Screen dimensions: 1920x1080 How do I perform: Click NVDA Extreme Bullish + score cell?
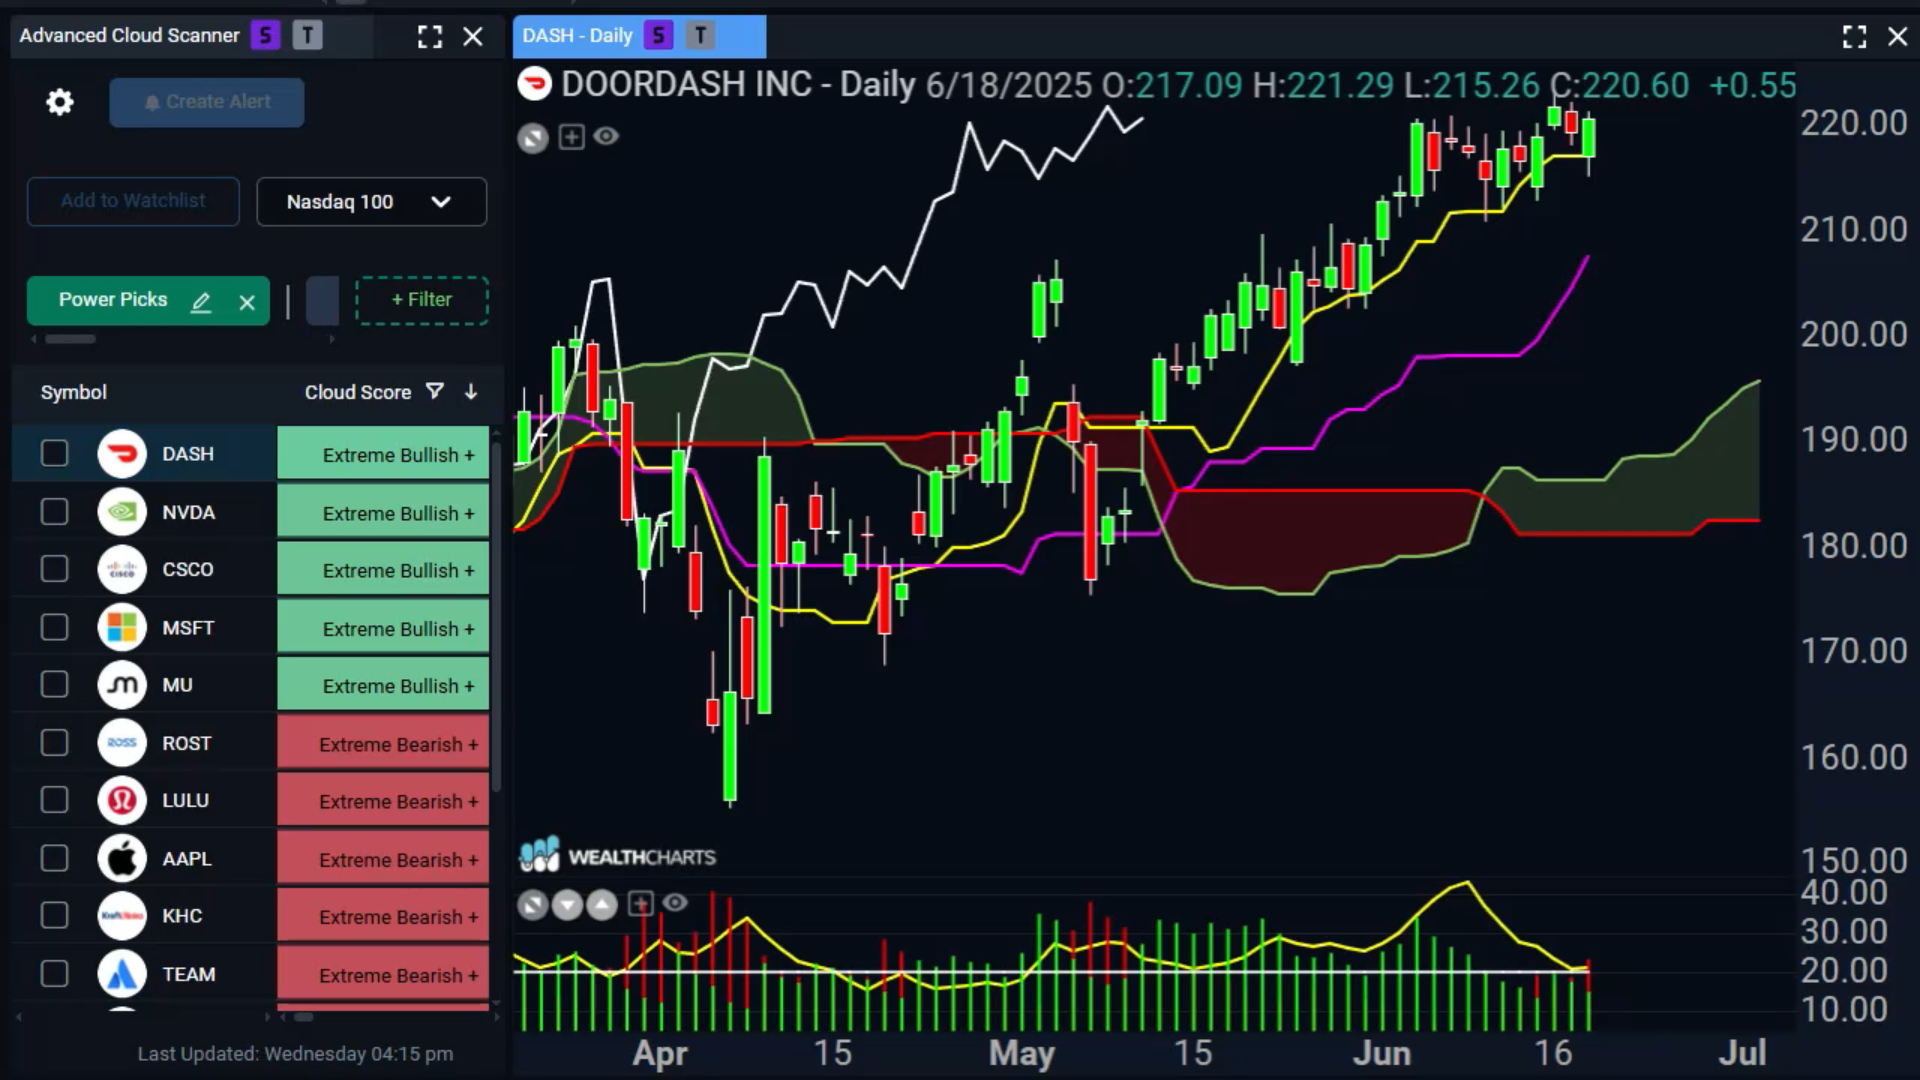[x=383, y=512]
